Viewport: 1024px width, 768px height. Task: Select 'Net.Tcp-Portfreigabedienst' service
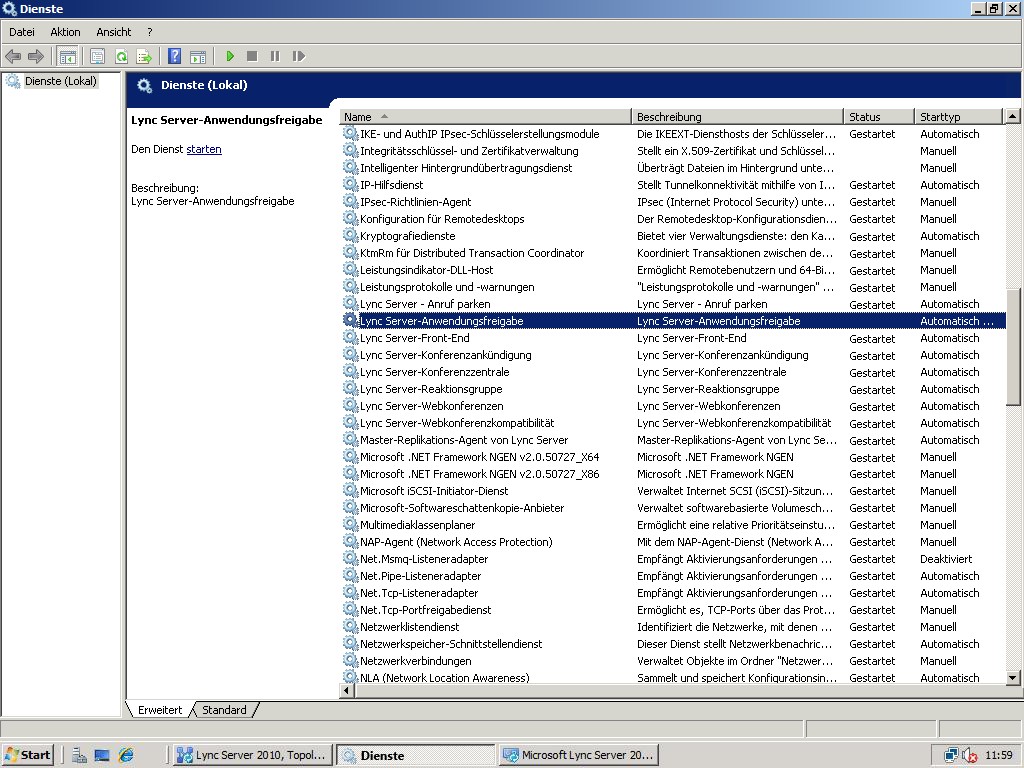pos(425,609)
